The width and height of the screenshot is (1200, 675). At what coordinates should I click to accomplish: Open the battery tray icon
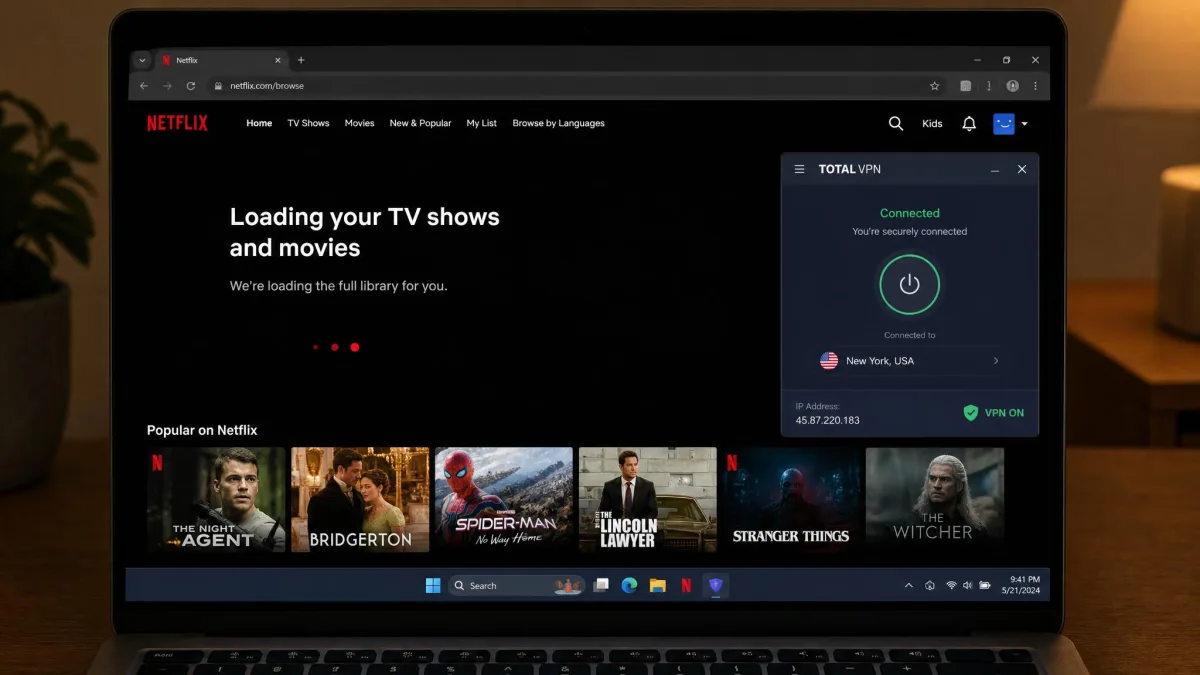[985, 586]
